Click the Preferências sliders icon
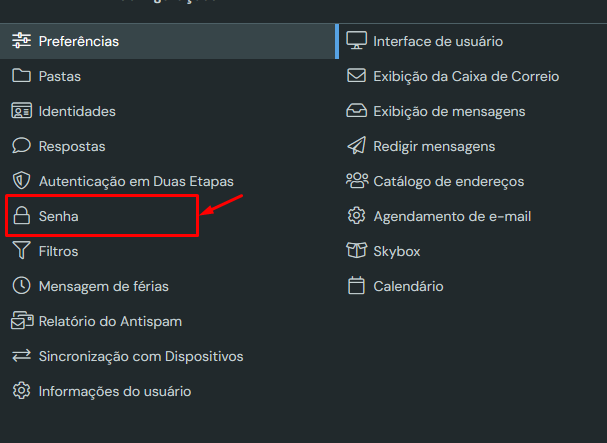 pos(21,41)
